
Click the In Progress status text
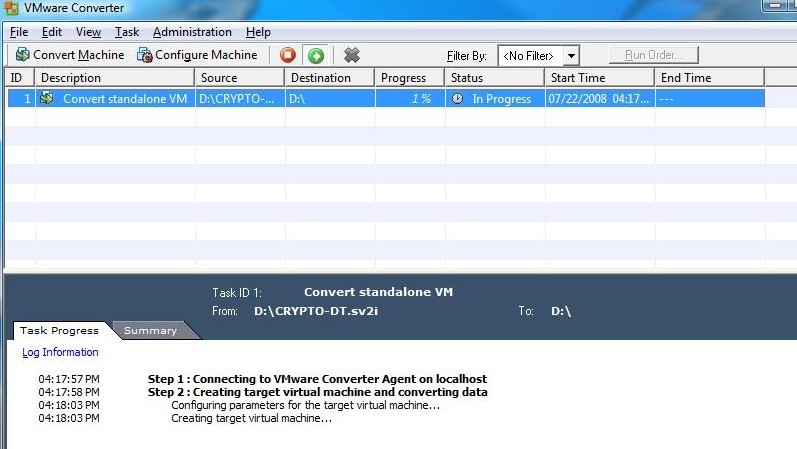coord(502,99)
